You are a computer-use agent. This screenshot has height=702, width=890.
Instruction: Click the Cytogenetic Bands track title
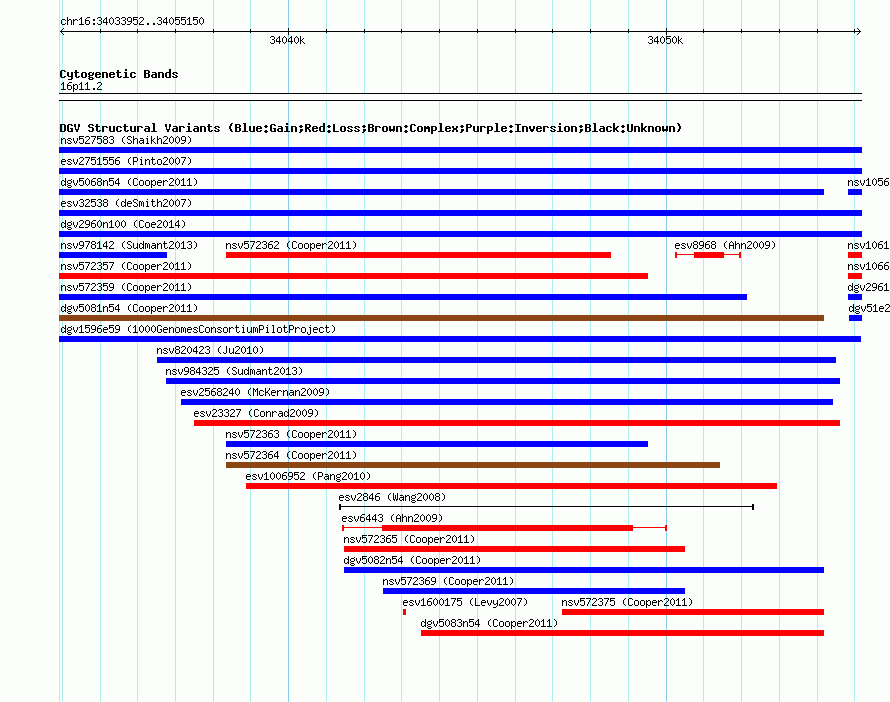point(119,74)
